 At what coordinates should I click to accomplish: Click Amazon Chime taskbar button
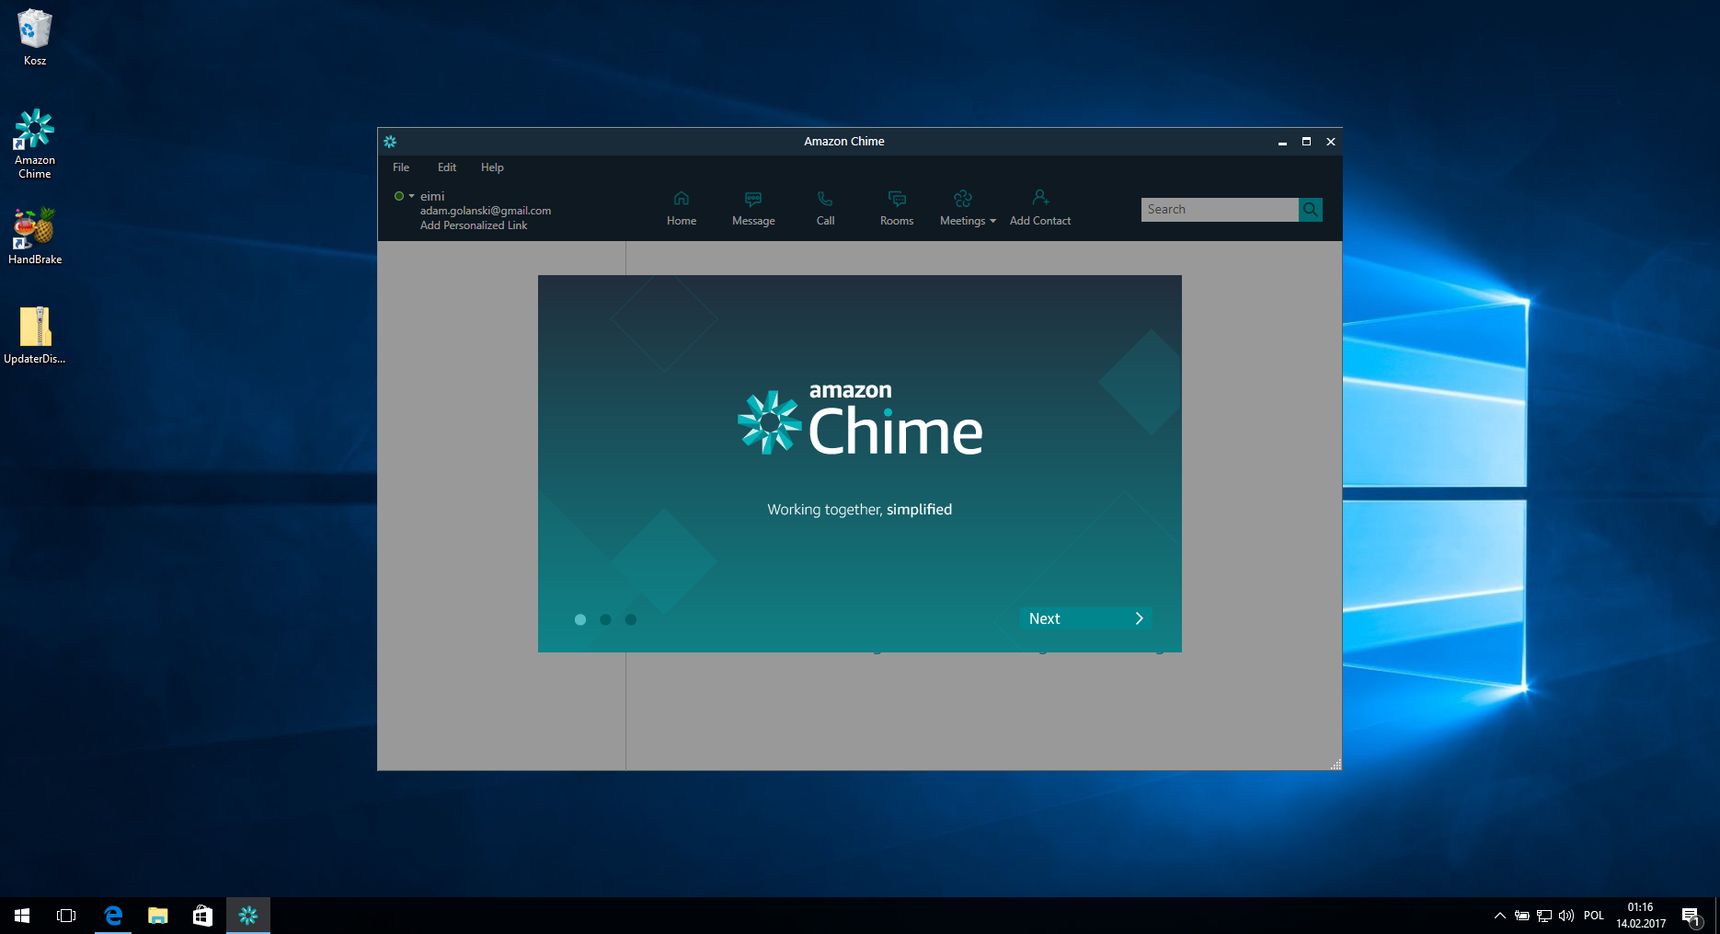pos(248,915)
